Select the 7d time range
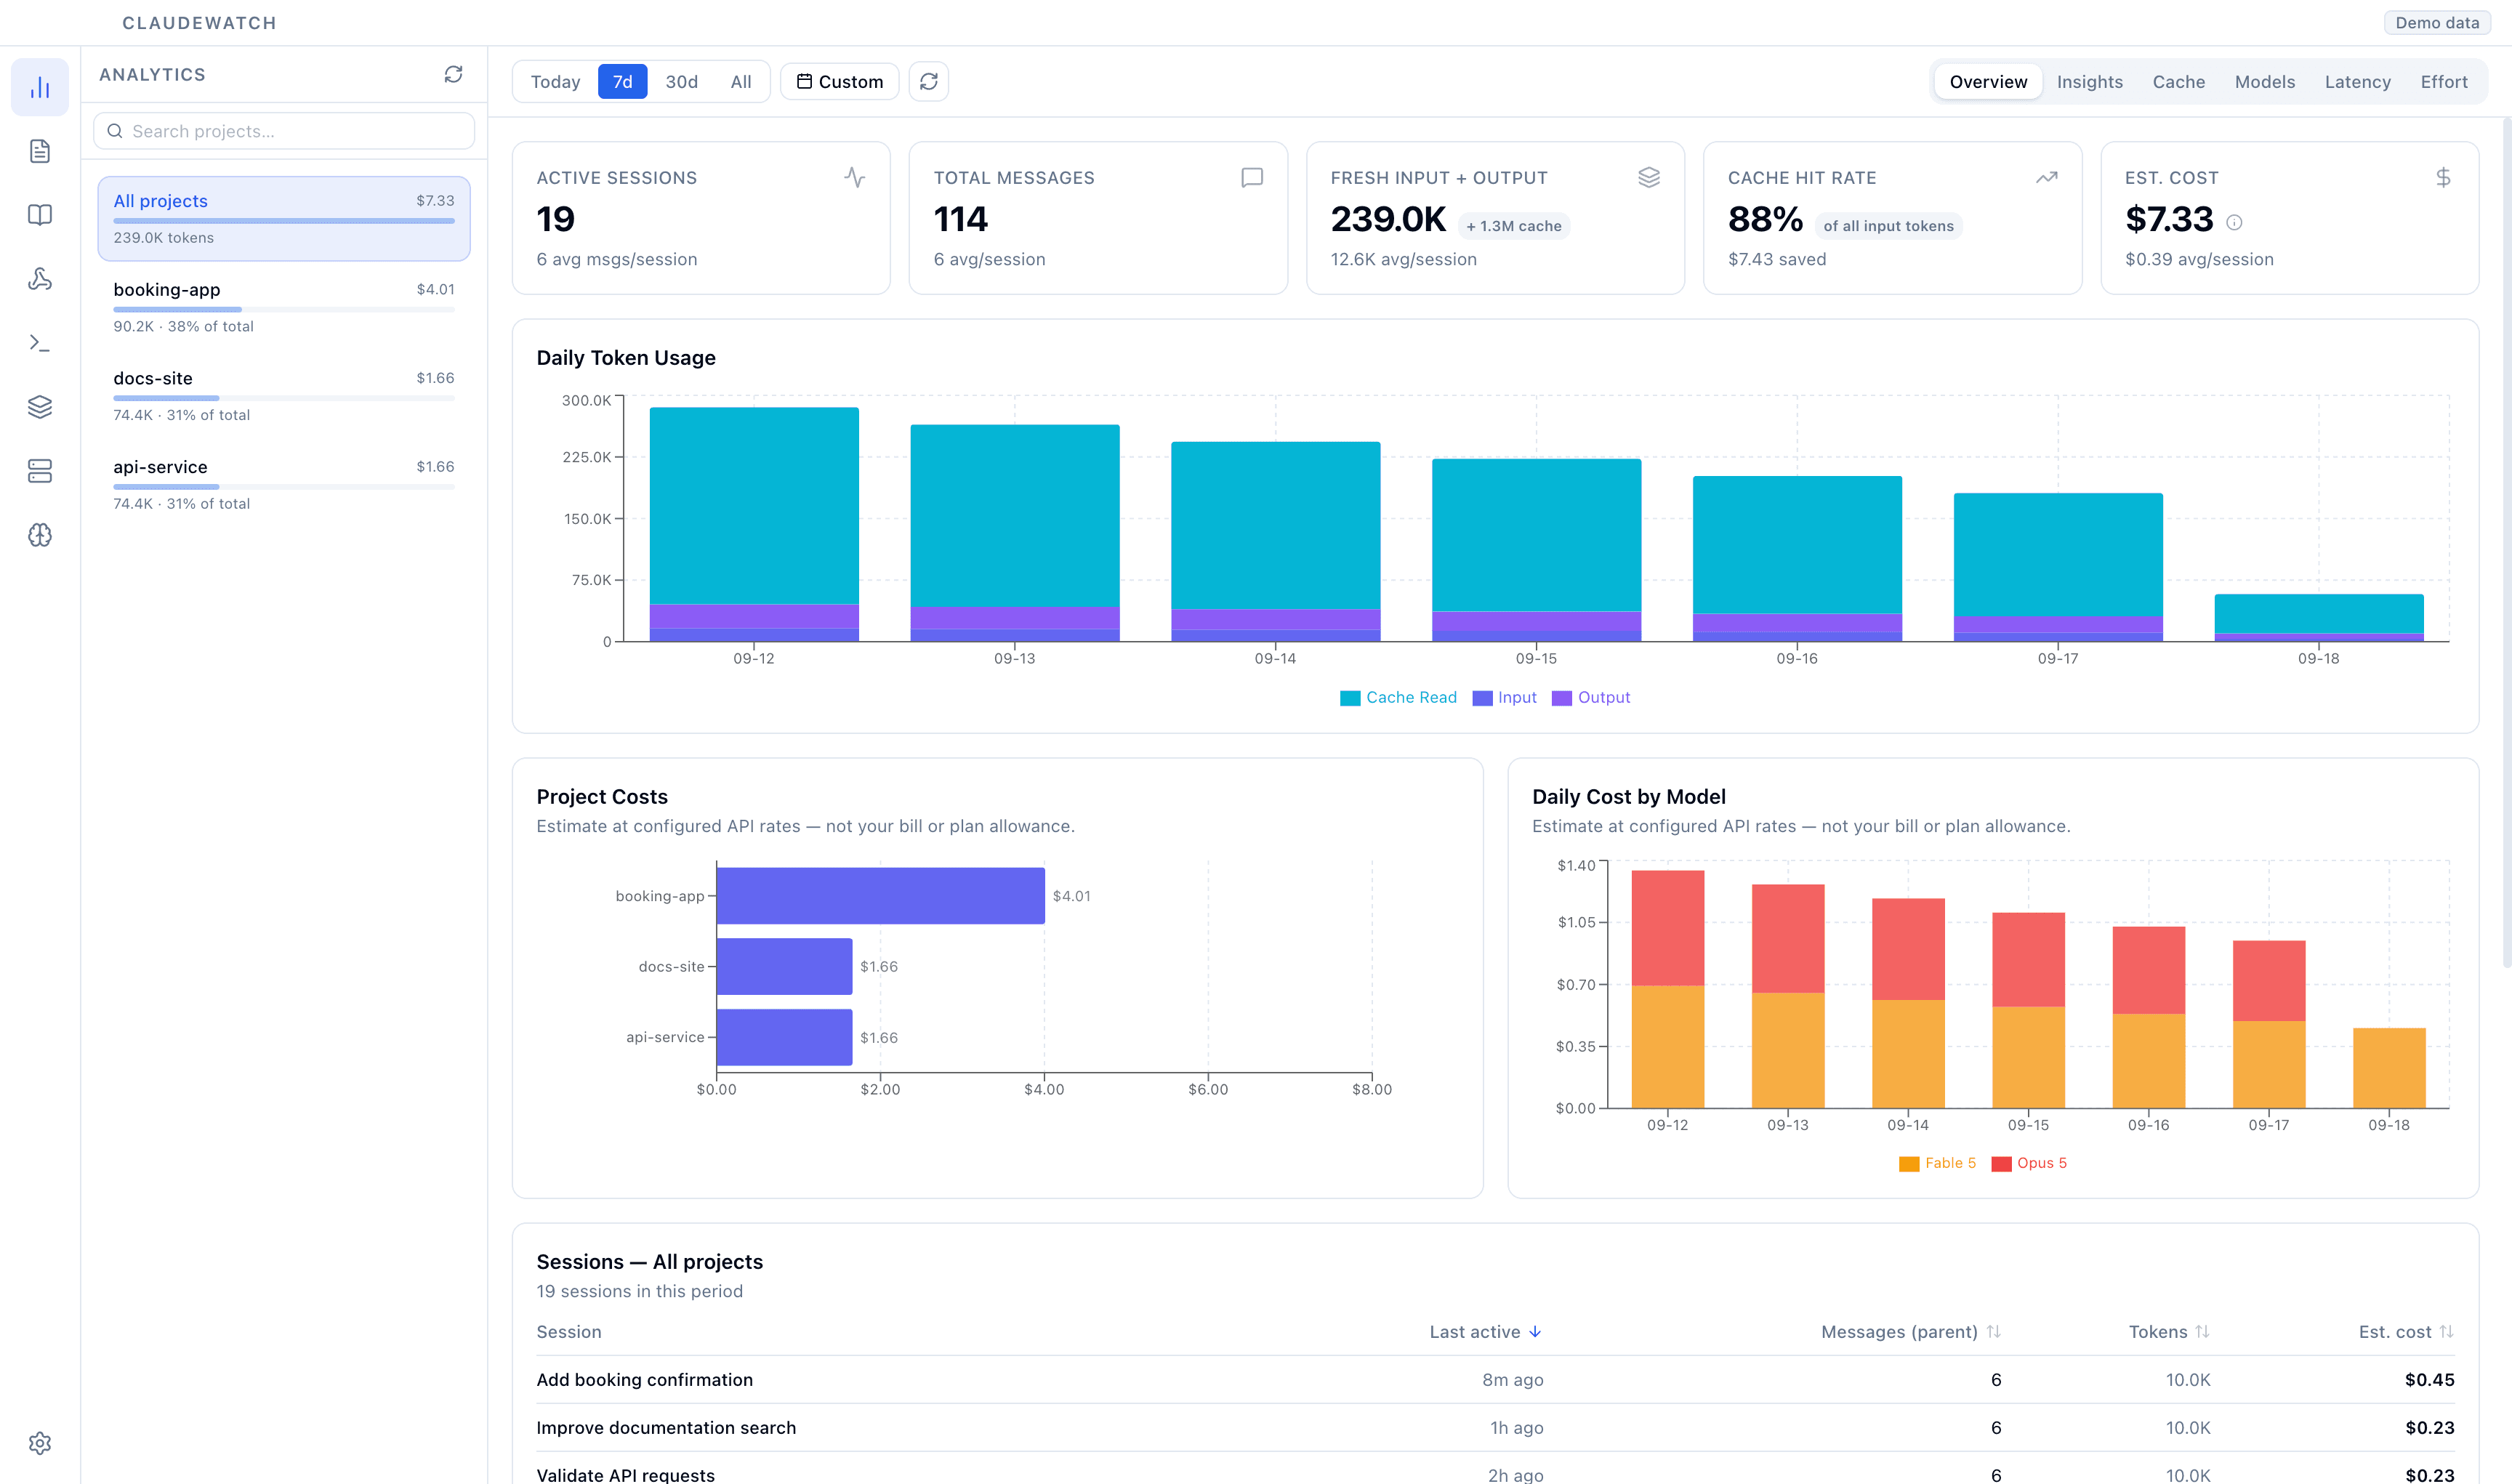 pos(622,81)
